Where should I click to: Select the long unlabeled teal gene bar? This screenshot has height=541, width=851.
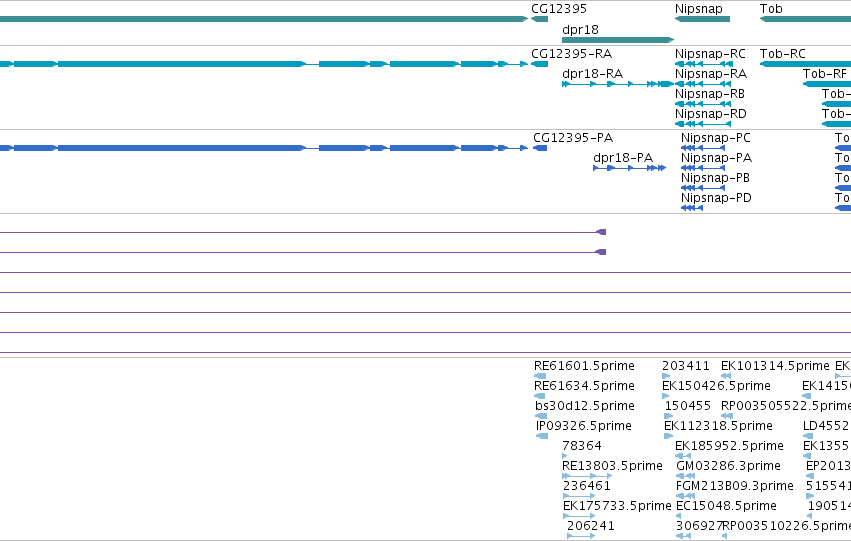click(264, 19)
